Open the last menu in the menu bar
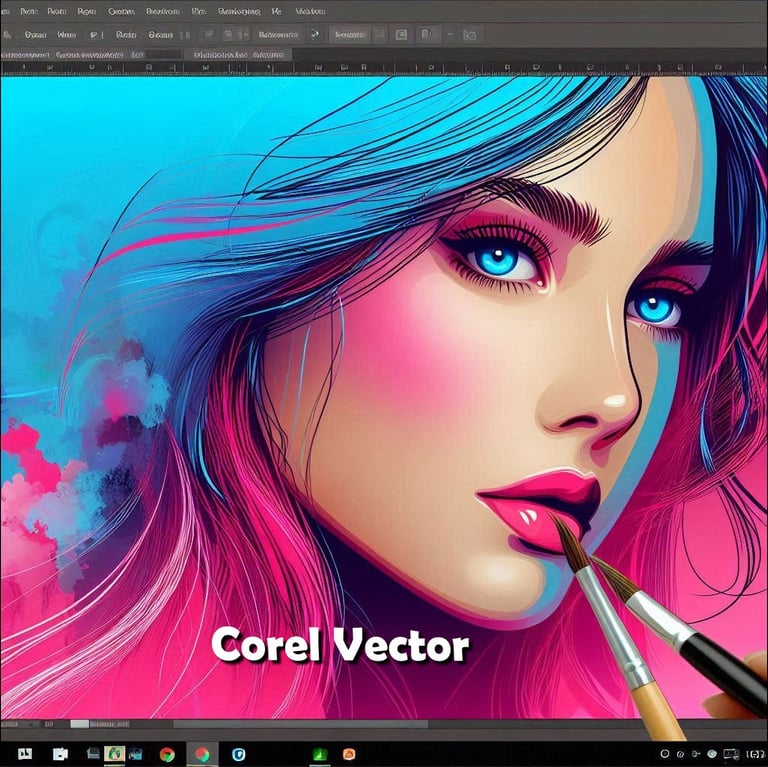Viewport: 768px width, 767px height. tap(311, 11)
